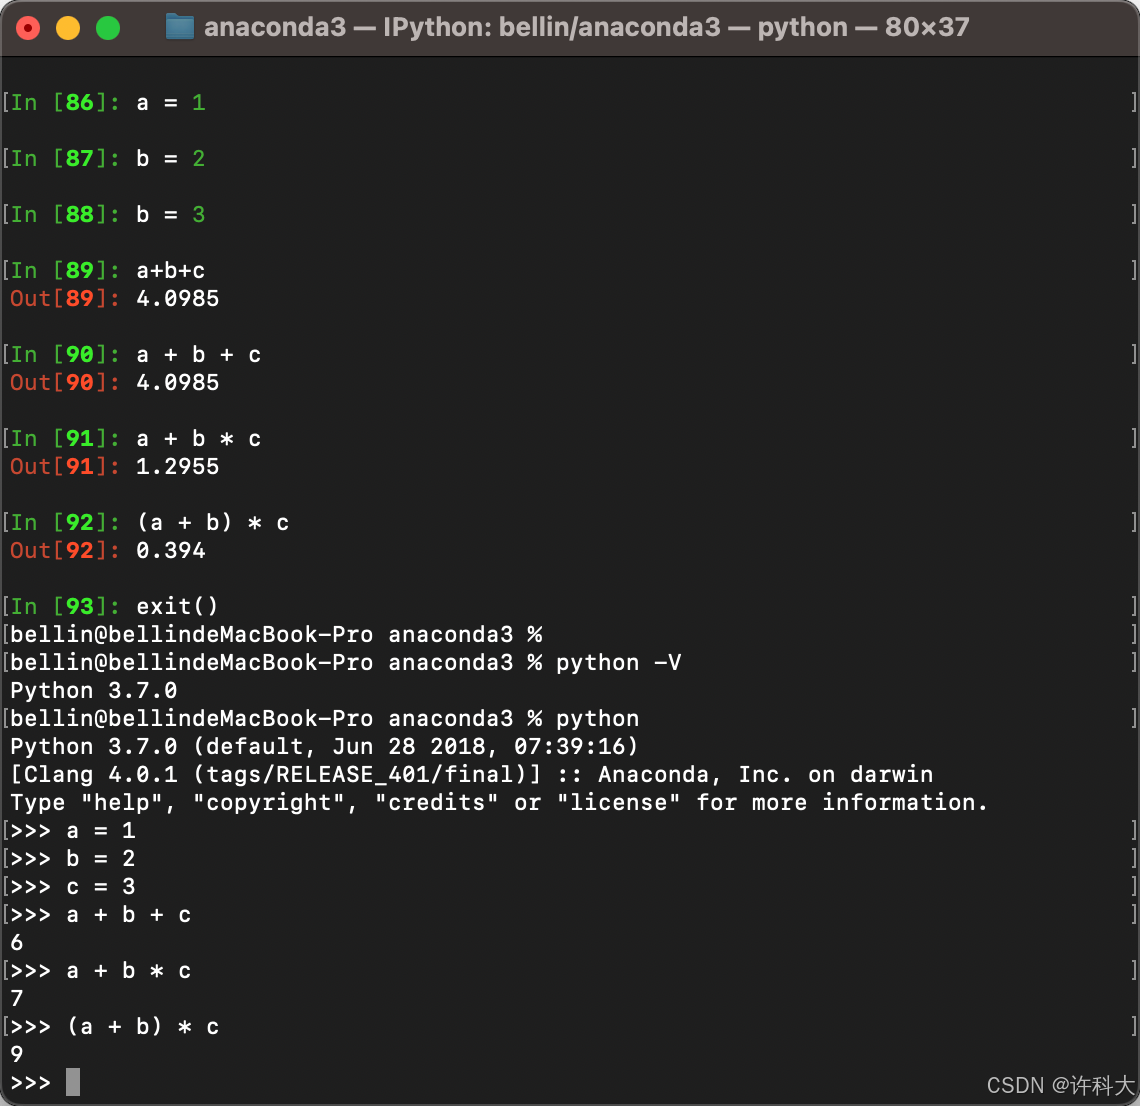The height and width of the screenshot is (1106, 1140).
Task: Click the input line In [88]: b = 3
Action: click(108, 215)
